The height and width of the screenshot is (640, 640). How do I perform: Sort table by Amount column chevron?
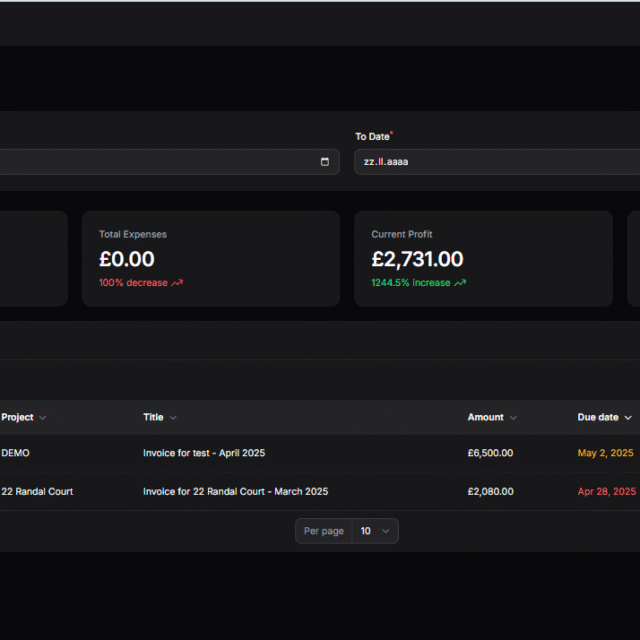(x=513, y=418)
